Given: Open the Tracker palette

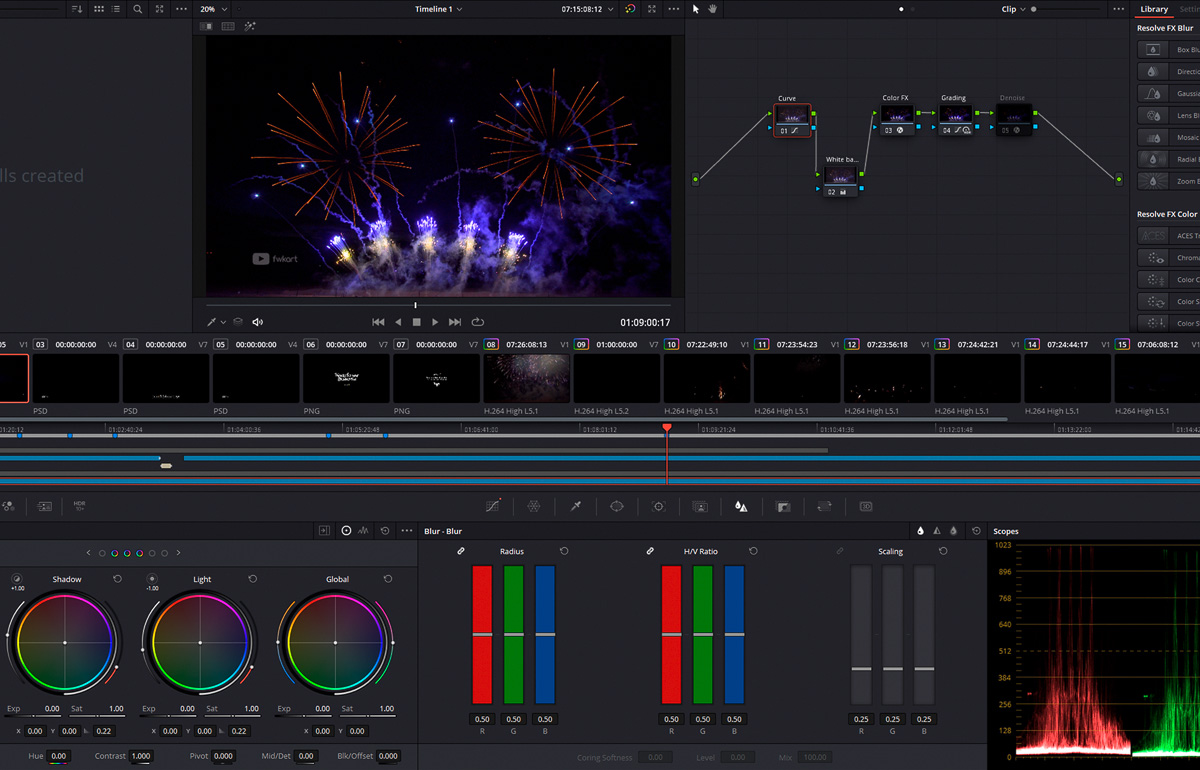Looking at the screenshot, I should (x=659, y=507).
